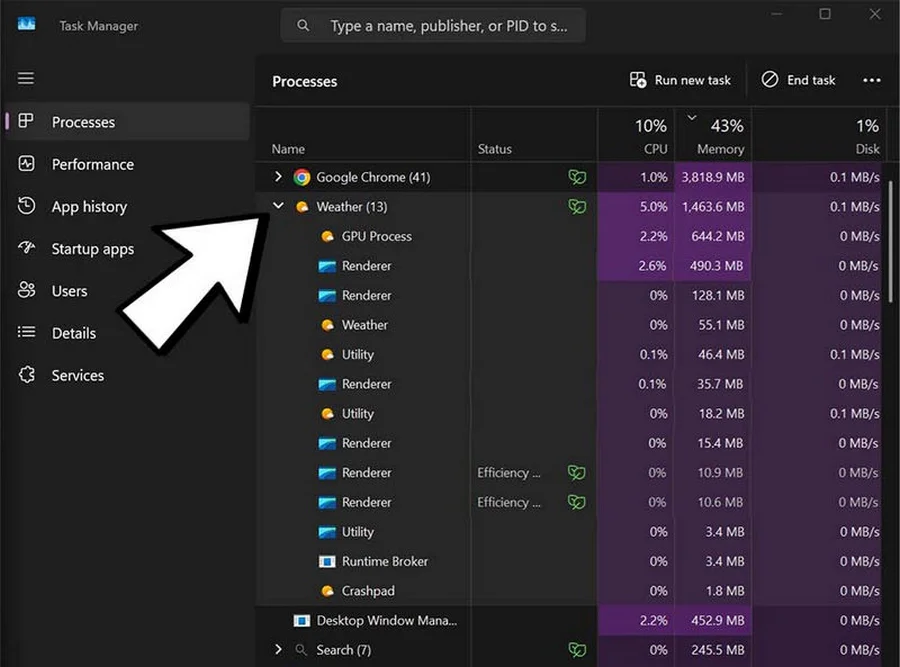Select the Renderer using 15.4 MB
900x667 pixels.
tap(568, 443)
